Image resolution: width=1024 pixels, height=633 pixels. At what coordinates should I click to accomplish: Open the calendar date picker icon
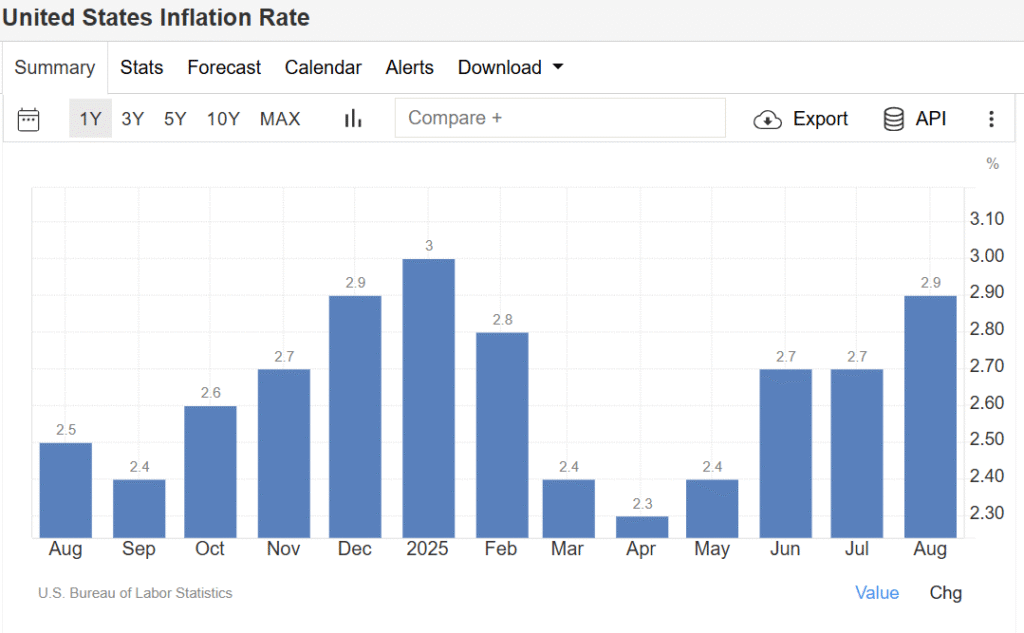pyautogui.click(x=29, y=119)
